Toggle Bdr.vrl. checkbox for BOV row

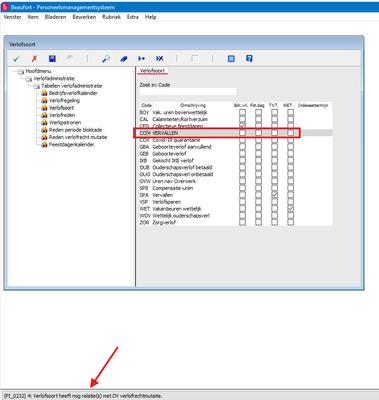(242, 112)
